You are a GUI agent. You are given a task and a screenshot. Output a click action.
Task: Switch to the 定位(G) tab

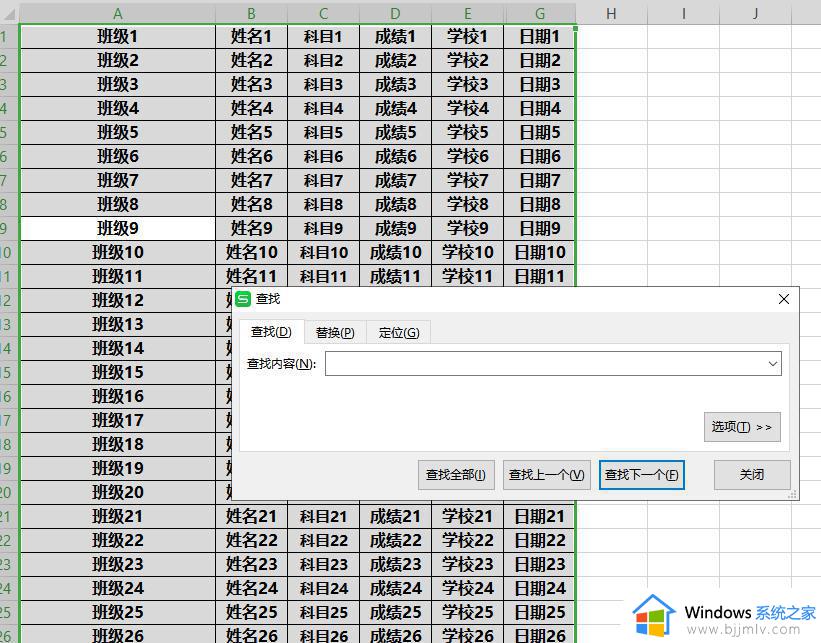click(399, 332)
